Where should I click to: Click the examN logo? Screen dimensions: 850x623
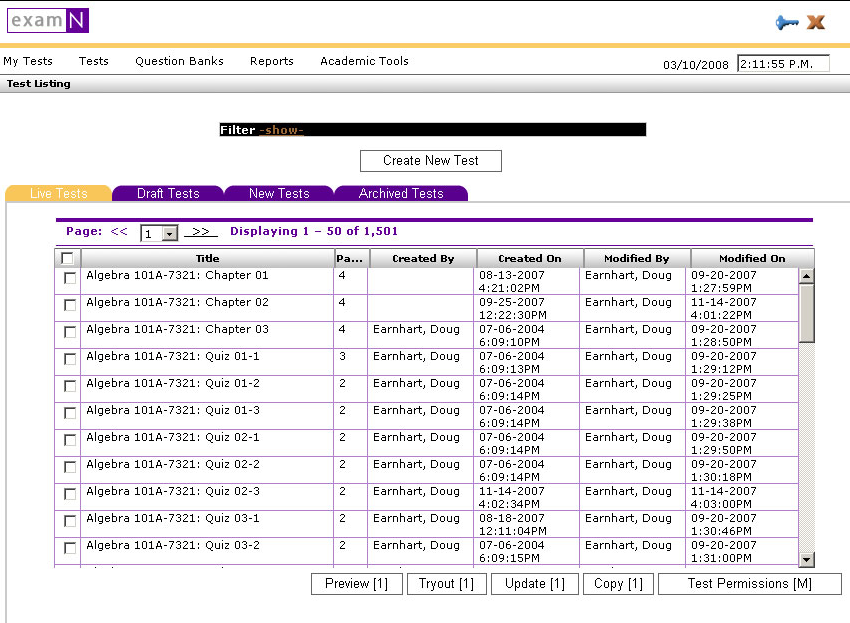pyautogui.click(x=47, y=20)
